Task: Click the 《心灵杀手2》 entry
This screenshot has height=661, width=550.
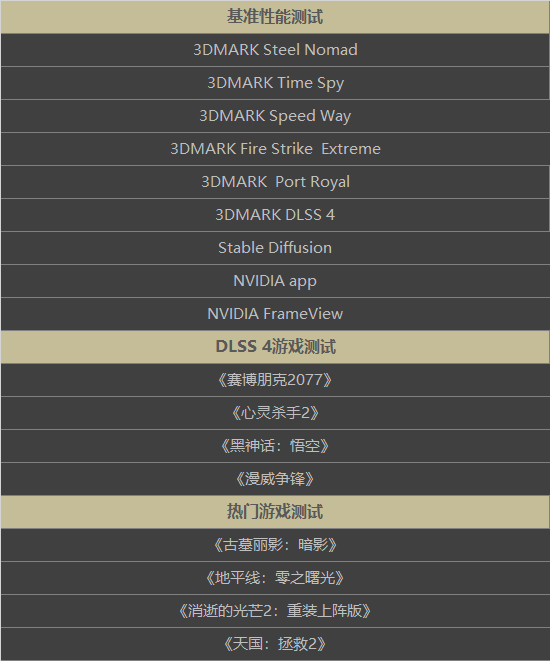Action: coord(275,413)
